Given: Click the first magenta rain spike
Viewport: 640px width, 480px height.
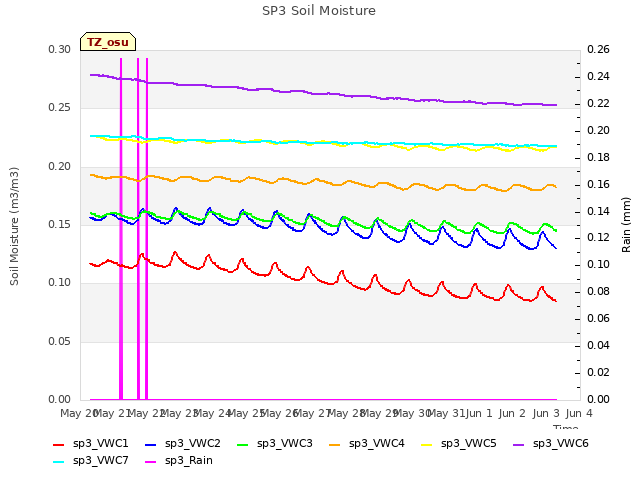Looking at the screenshot, I should [x=121, y=229].
